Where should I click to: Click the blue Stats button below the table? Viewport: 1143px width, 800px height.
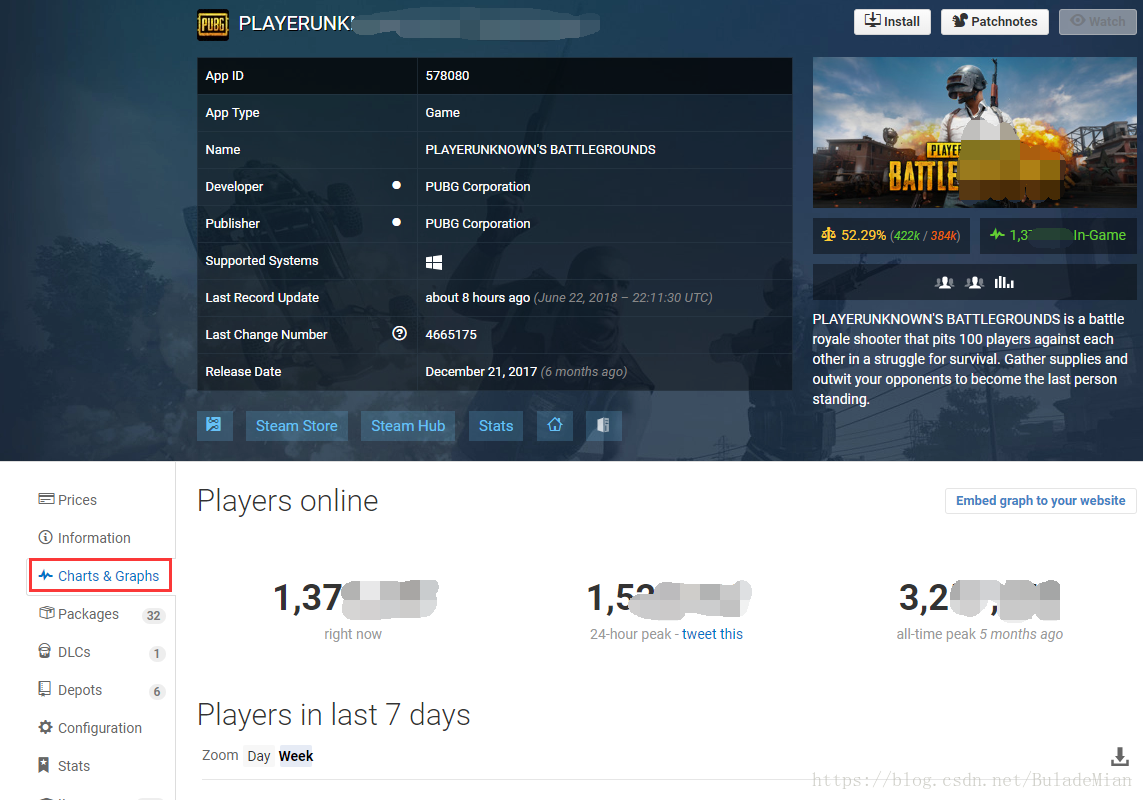click(x=496, y=425)
